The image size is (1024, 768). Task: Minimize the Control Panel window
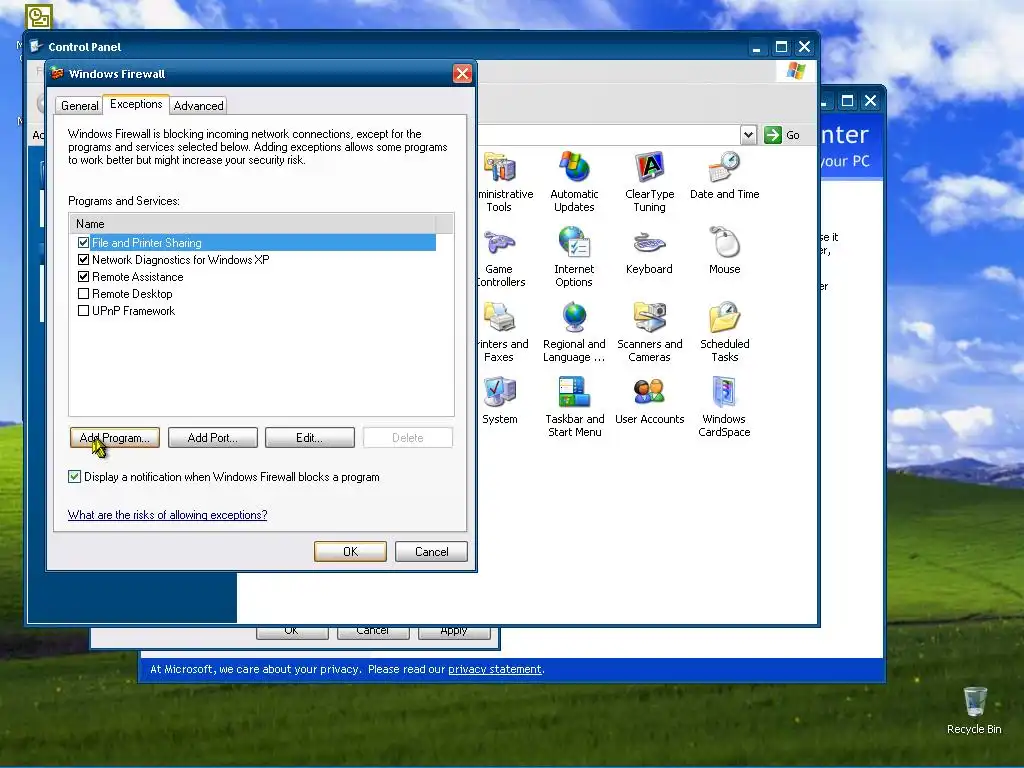pyautogui.click(x=757, y=46)
